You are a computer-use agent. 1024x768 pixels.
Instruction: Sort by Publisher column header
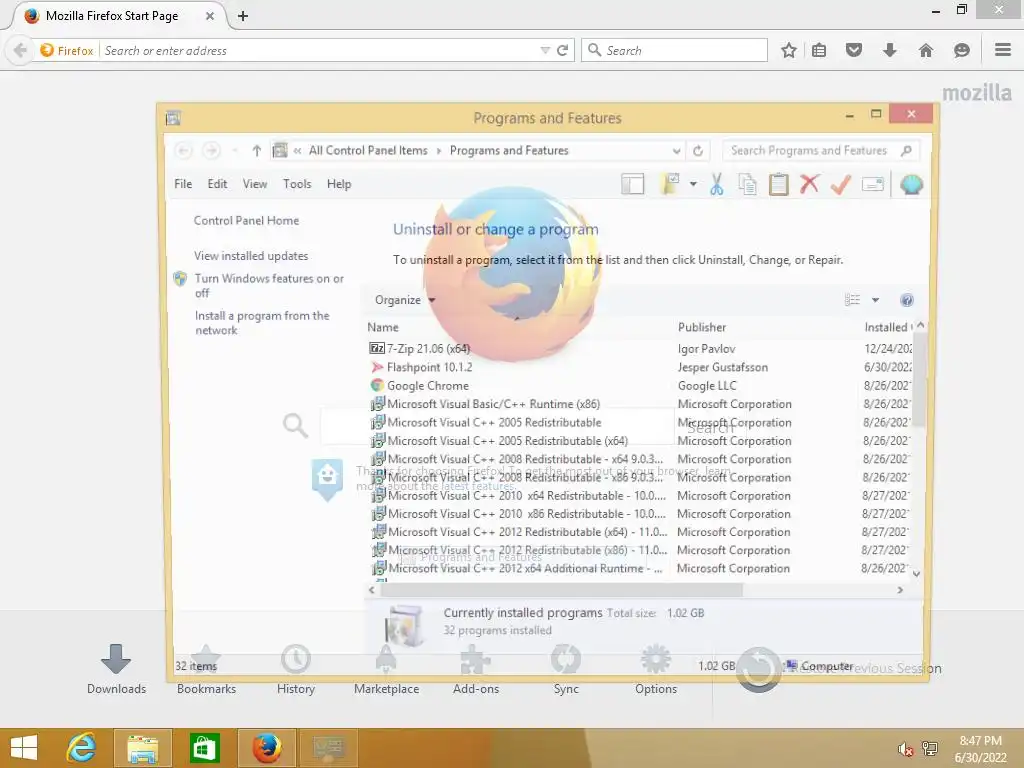click(x=702, y=327)
